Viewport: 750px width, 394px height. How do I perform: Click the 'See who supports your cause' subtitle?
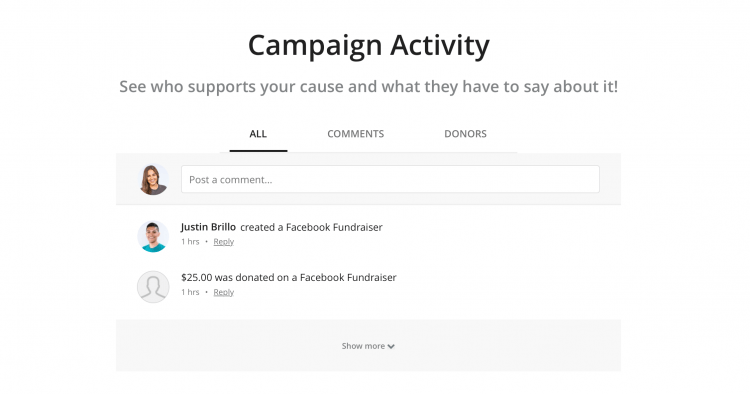tap(368, 87)
